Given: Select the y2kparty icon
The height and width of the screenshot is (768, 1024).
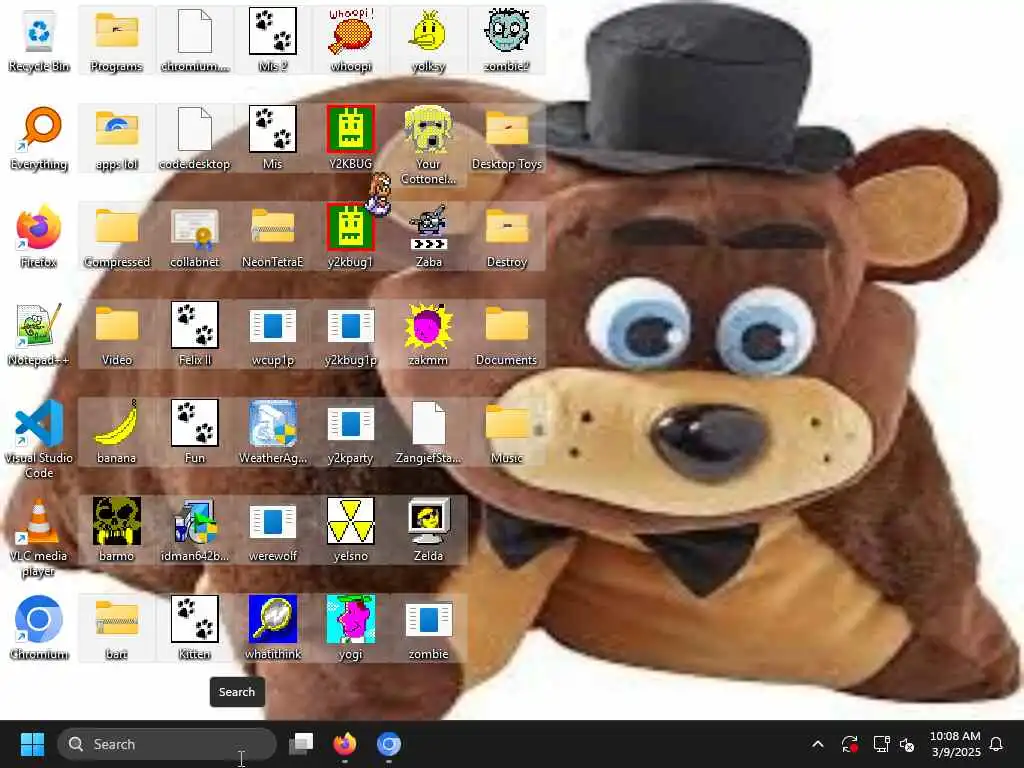Looking at the screenshot, I should point(351,431).
